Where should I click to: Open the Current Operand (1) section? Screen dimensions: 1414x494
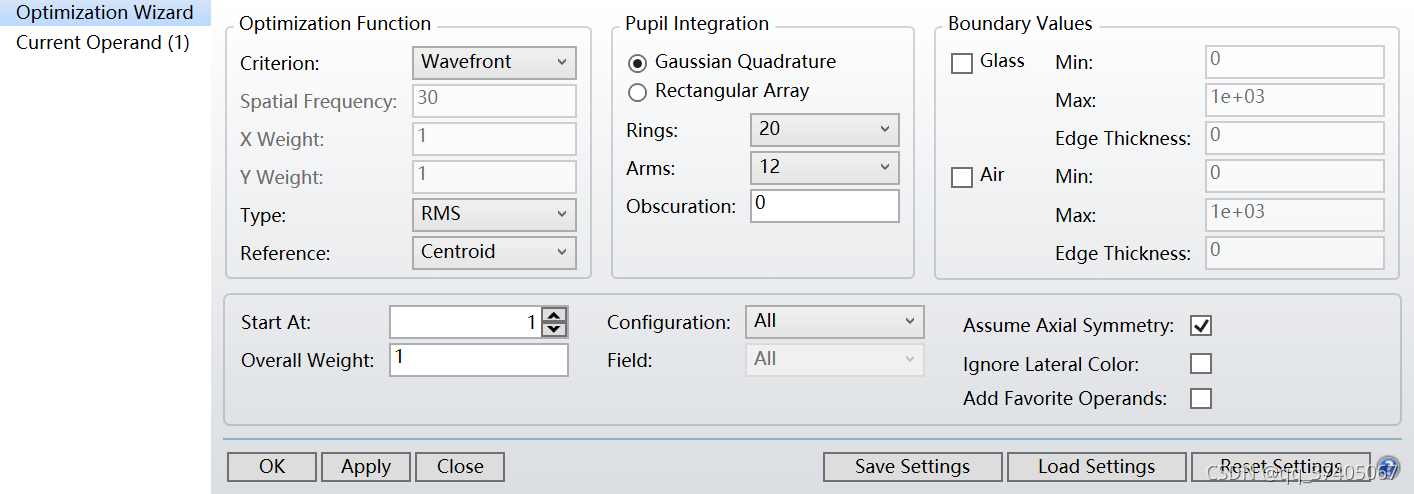[x=103, y=43]
